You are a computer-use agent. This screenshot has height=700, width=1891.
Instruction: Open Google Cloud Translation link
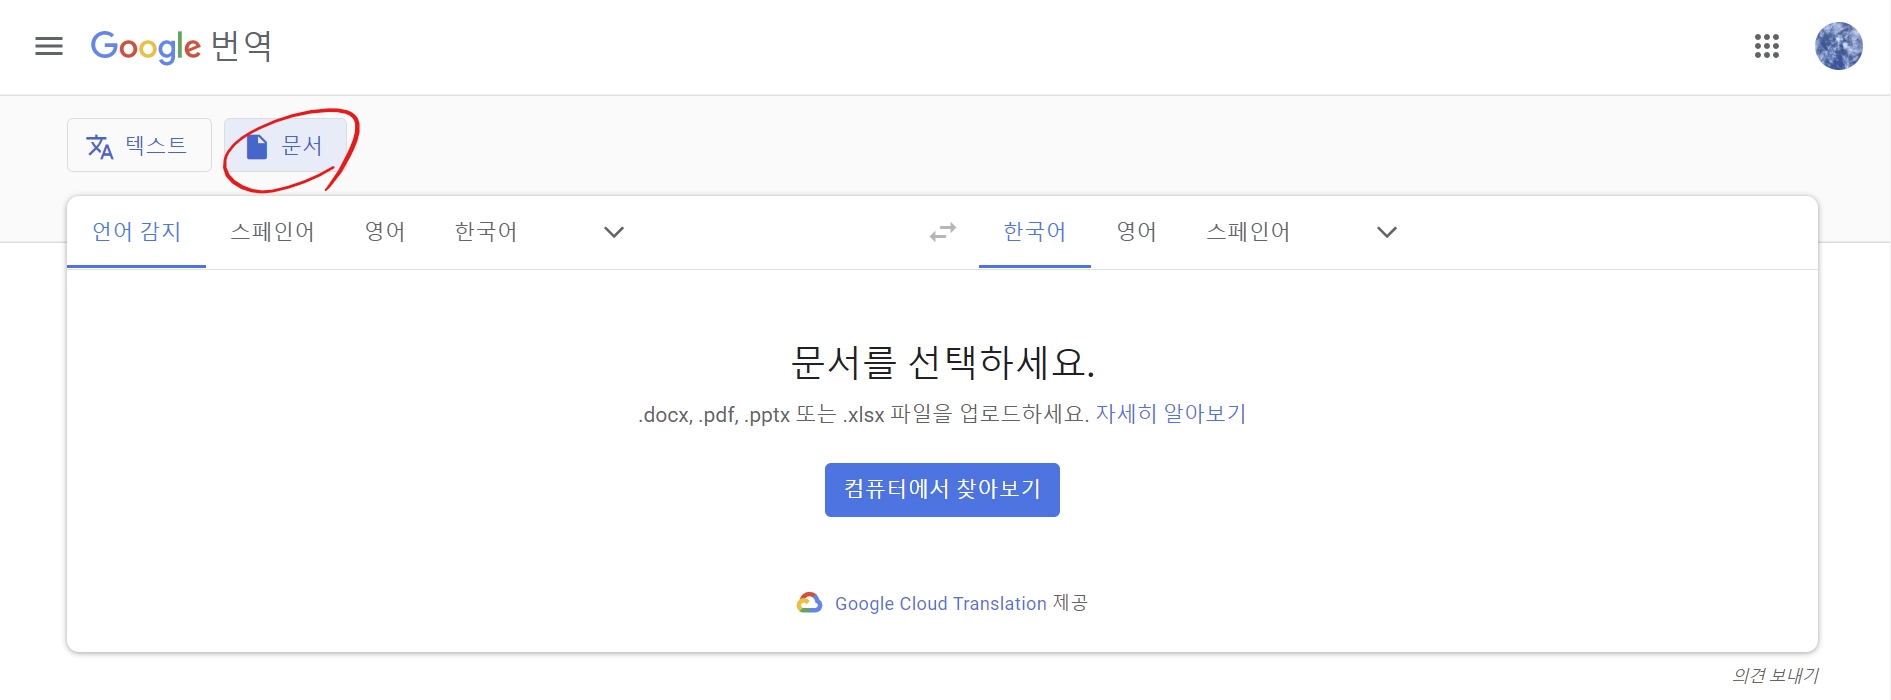(x=940, y=603)
